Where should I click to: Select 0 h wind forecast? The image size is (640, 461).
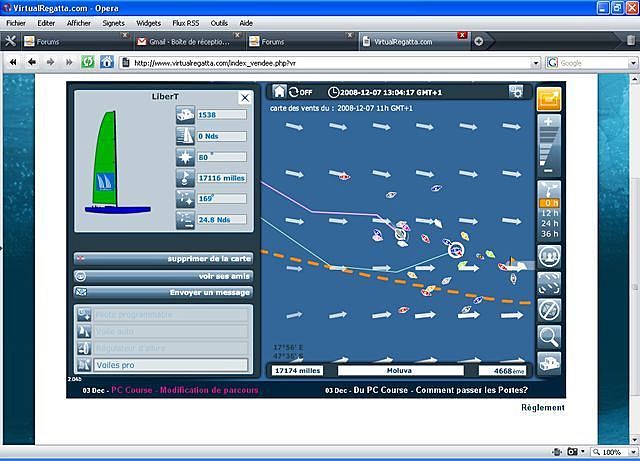pyautogui.click(x=549, y=203)
